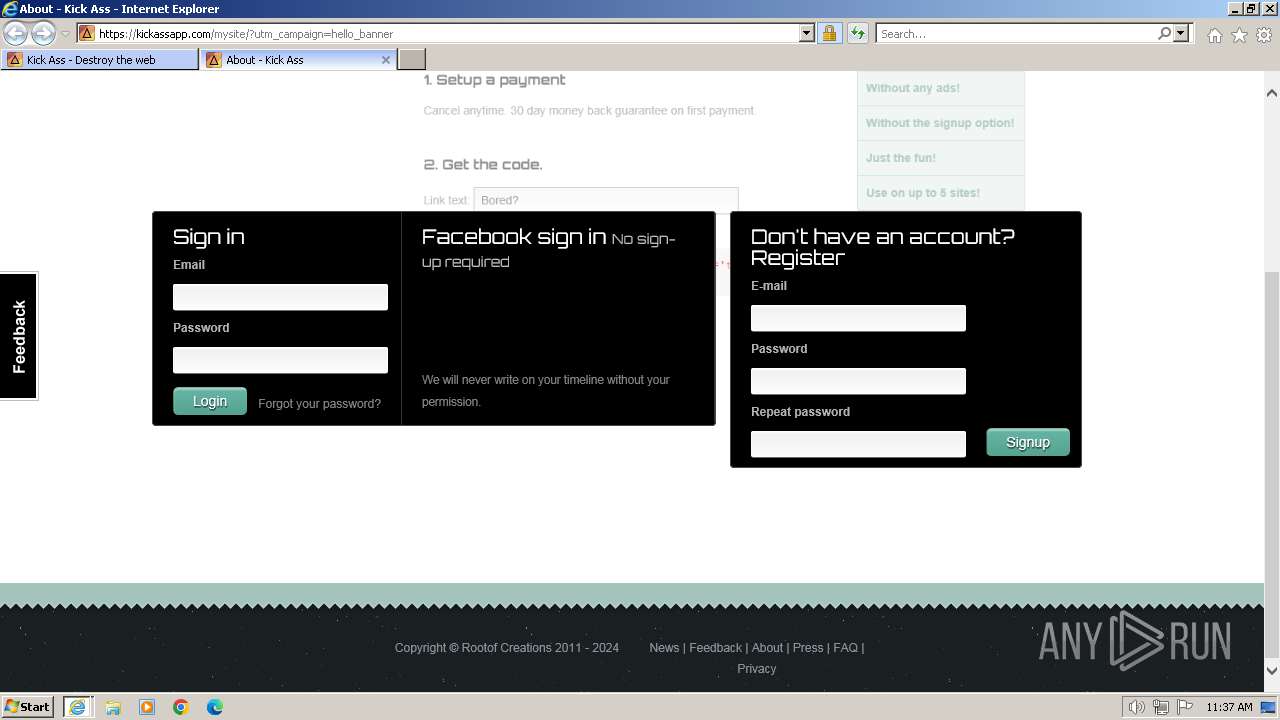This screenshot has height=720, width=1280.
Task: Click the Repeat password field
Action: click(x=858, y=444)
